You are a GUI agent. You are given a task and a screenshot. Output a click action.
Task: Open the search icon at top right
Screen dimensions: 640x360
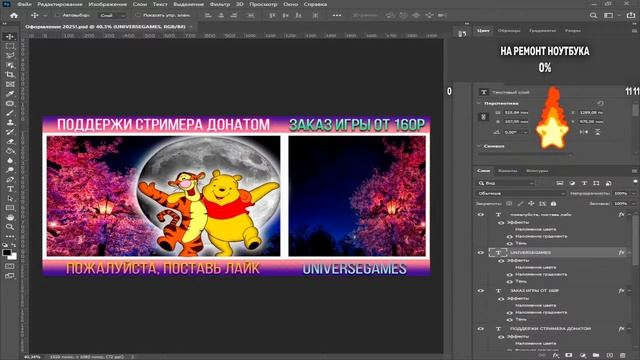593,15
